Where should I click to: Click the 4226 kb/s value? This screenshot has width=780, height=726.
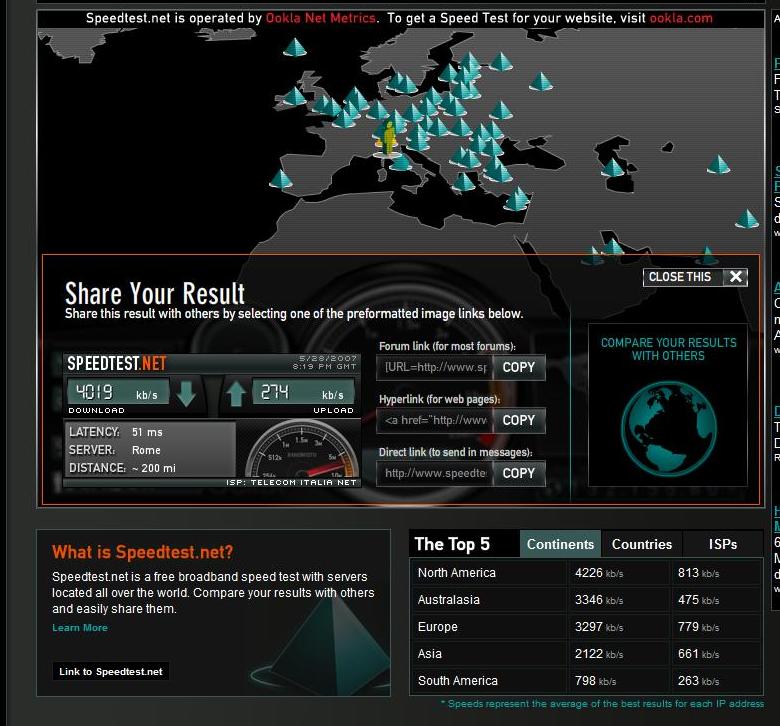tap(599, 573)
